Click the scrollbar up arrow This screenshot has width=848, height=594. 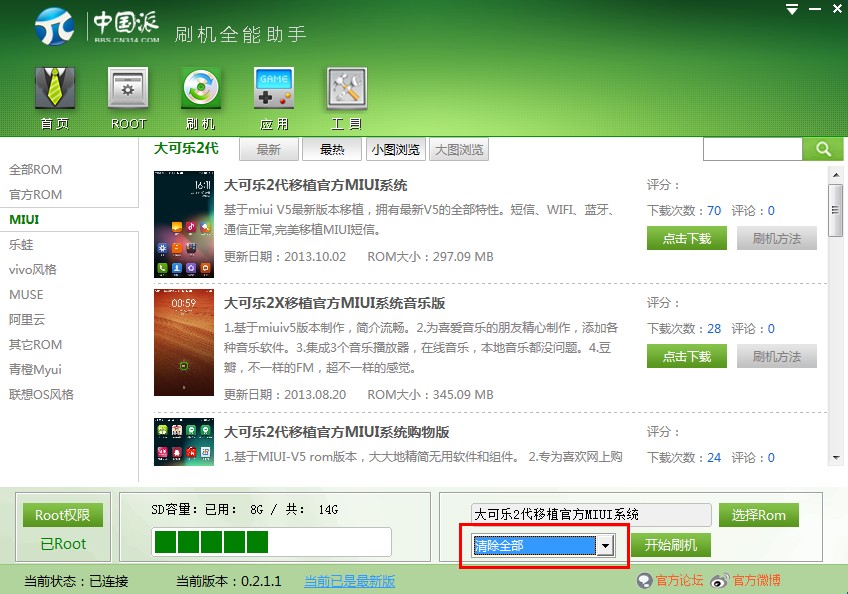[x=836, y=174]
